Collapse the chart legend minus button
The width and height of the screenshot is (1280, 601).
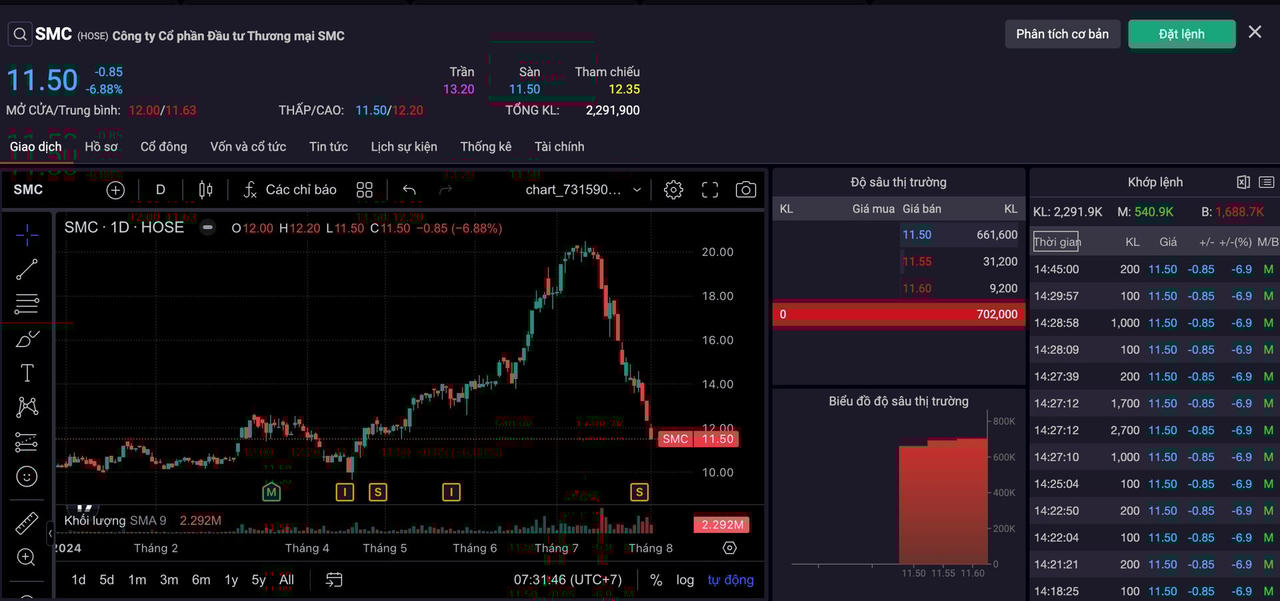pyautogui.click(x=207, y=227)
